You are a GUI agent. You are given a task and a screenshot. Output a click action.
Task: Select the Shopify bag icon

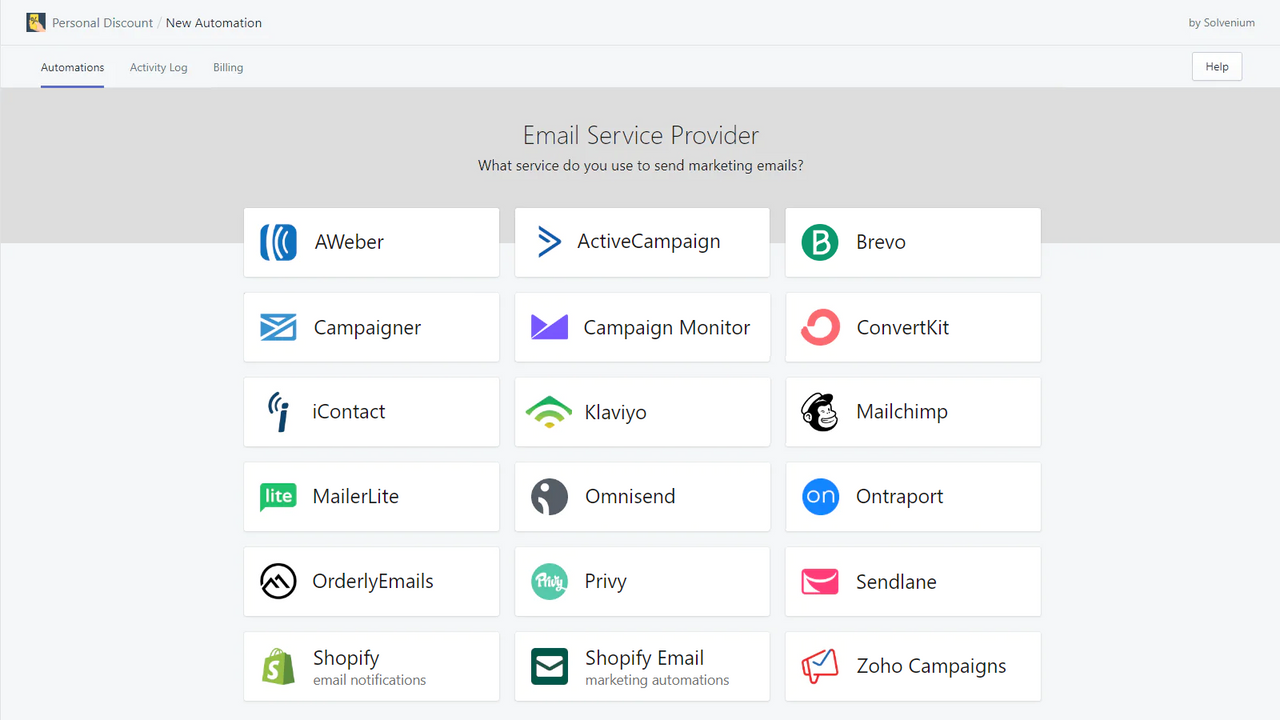click(x=278, y=666)
